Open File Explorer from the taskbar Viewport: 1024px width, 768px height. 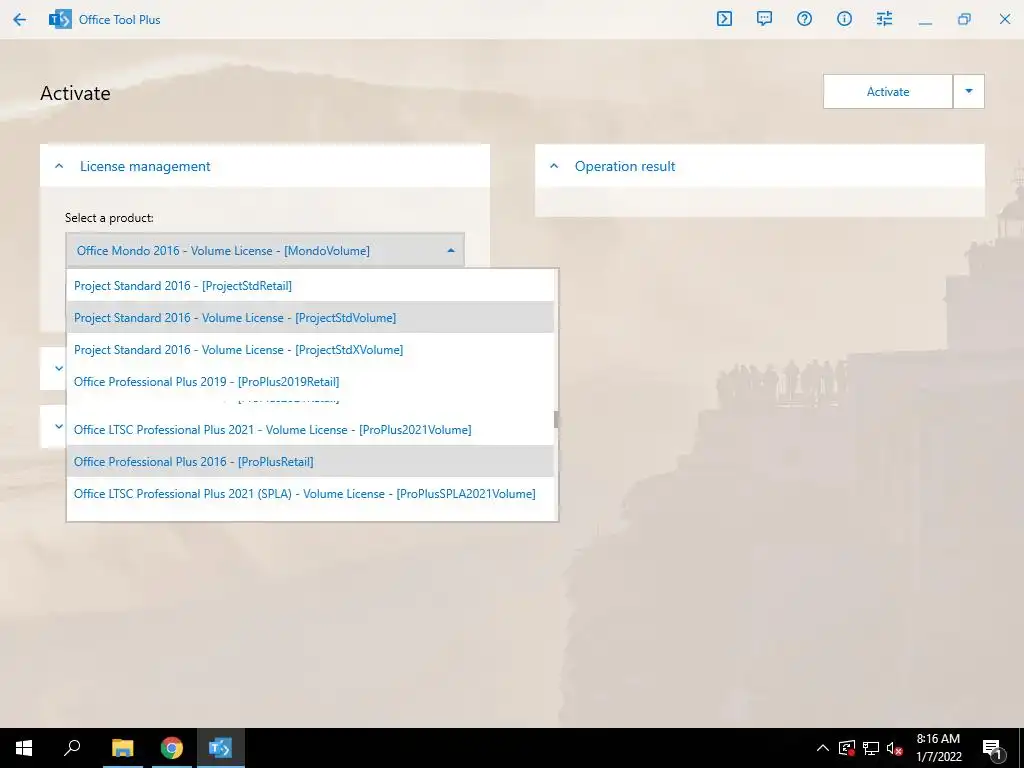click(122, 748)
